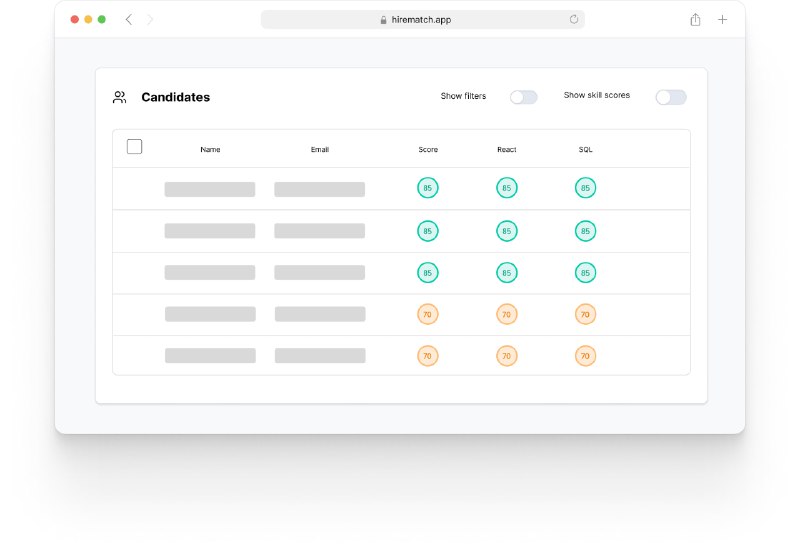Enable the Show filters toggle
Image resolution: width=800 pixels, height=556 pixels.
click(523, 97)
